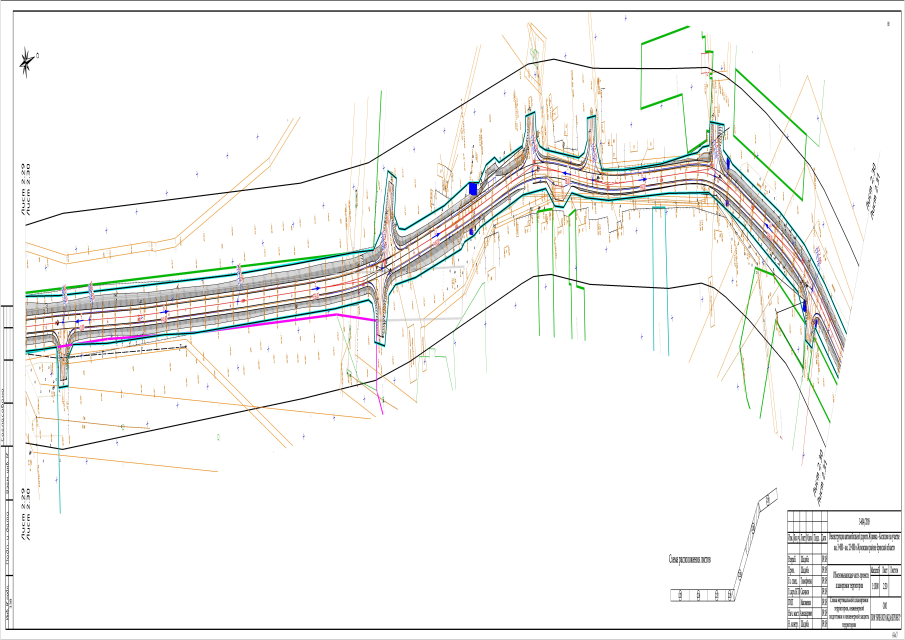
Task: Click the north arrow compass symbol
Action: click(26, 63)
